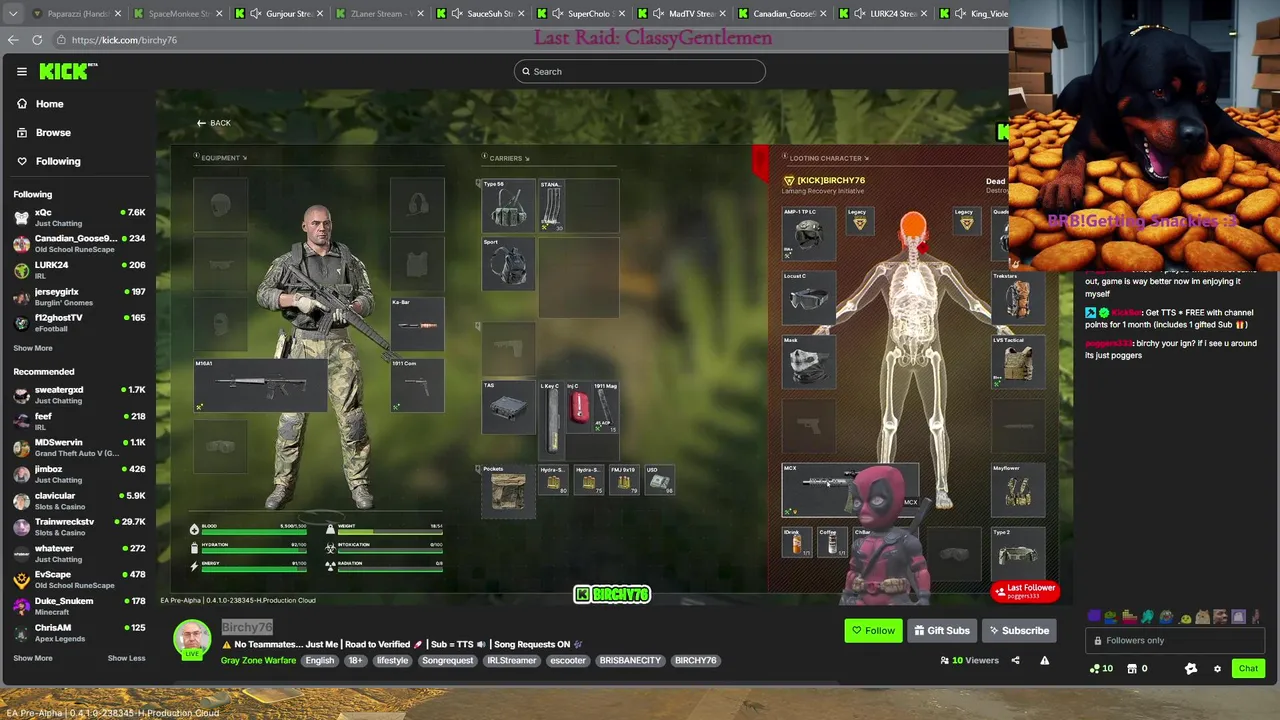Open jerseygirlx channel avatar
This screenshot has height=720, width=1280.
tap(21, 296)
